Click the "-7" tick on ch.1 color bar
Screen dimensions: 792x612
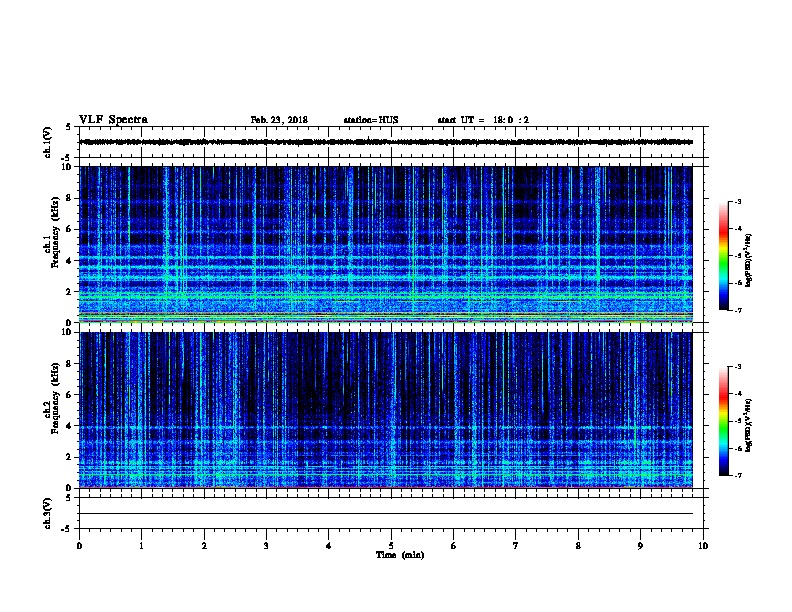tap(737, 310)
